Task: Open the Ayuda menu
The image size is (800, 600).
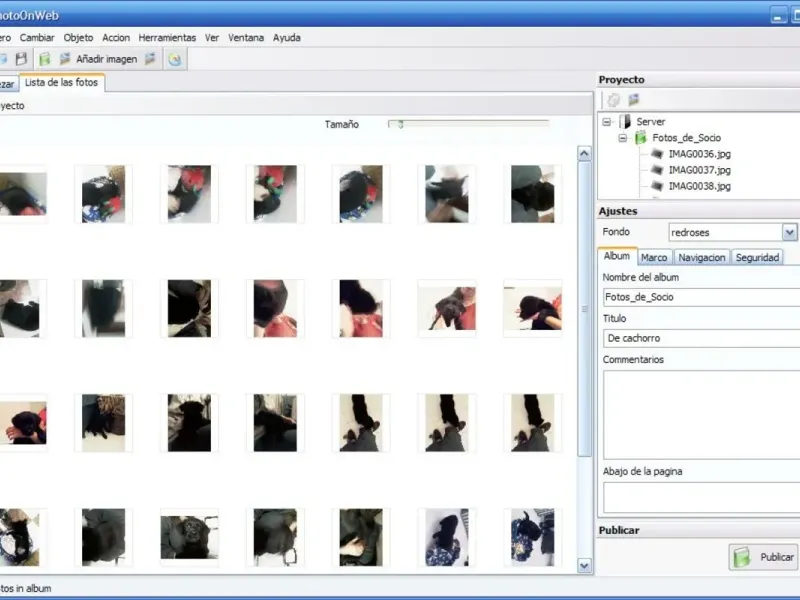Action: click(286, 38)
